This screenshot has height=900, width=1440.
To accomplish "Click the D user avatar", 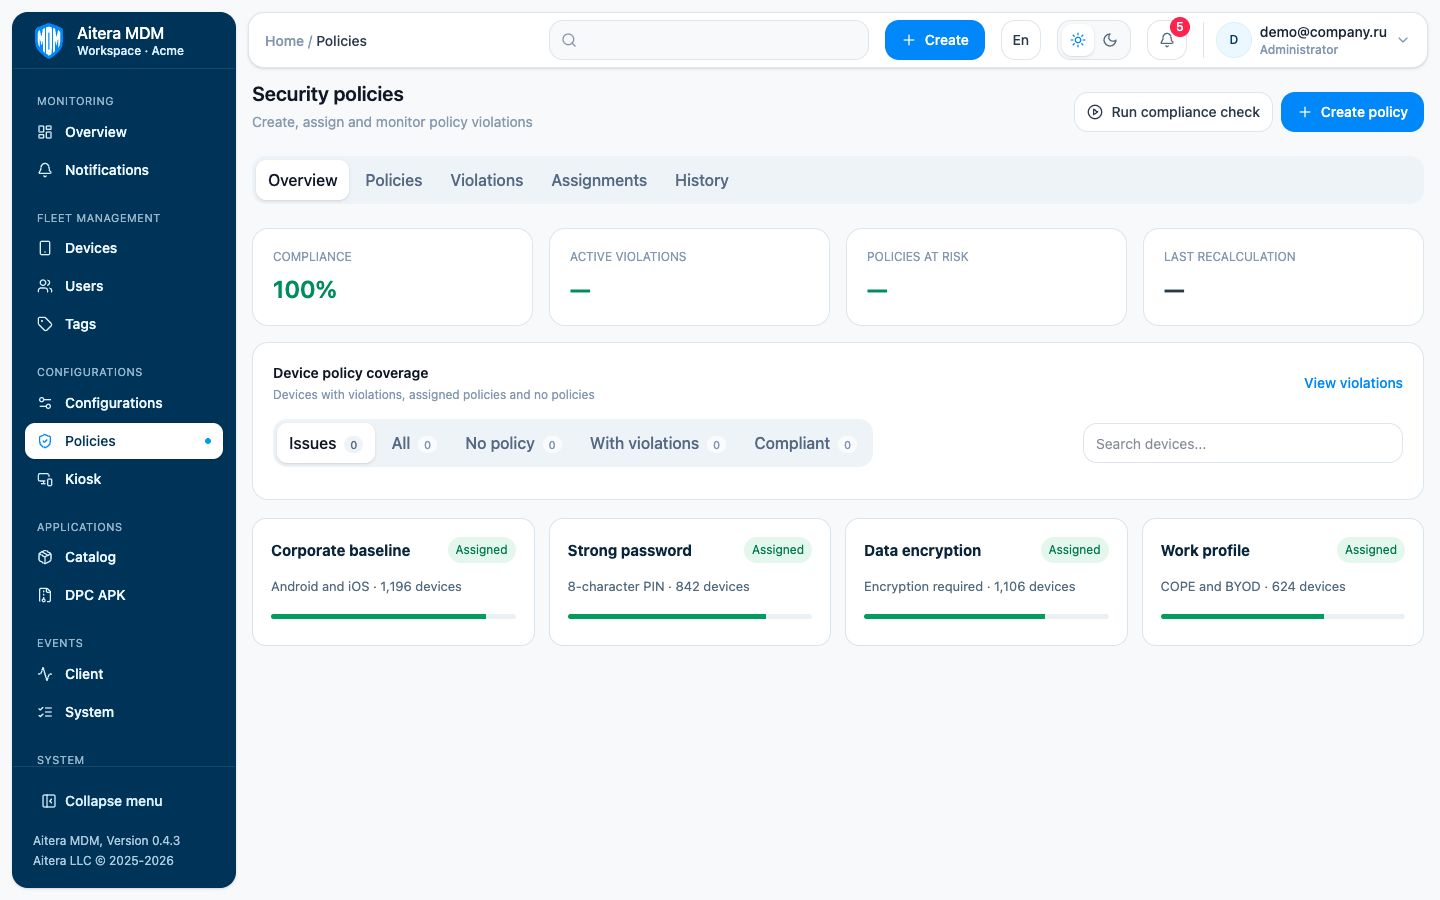I will pyautogui.click(x=1234, y=40).
